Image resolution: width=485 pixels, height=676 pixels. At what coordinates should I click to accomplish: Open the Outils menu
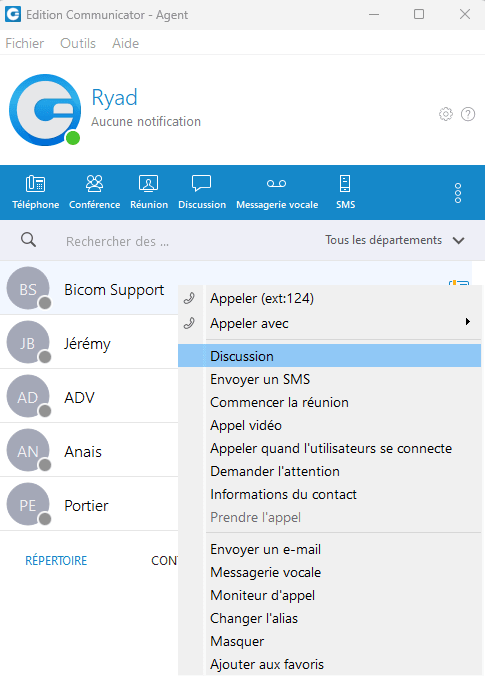coord(78,43)
